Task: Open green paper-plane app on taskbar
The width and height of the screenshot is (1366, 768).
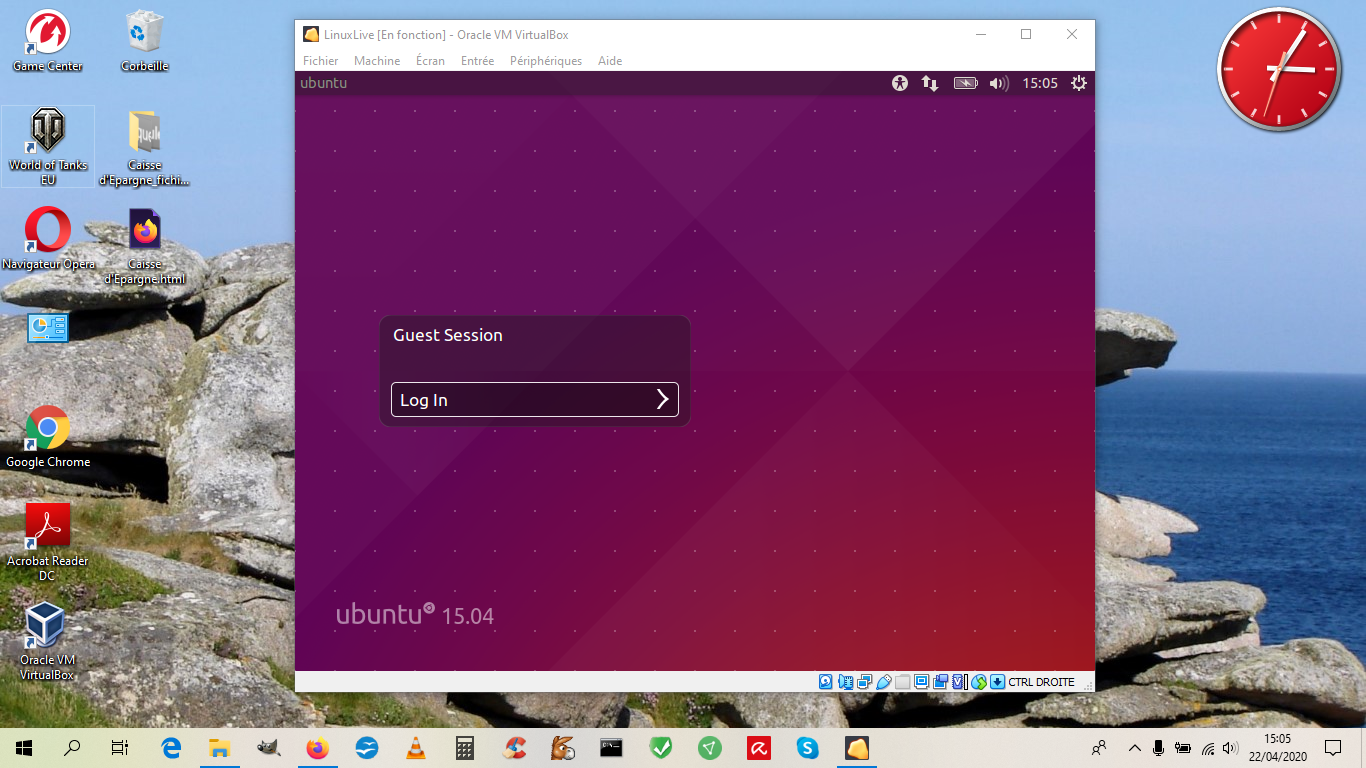Action: pyautogui.click(x=709, y=747)
